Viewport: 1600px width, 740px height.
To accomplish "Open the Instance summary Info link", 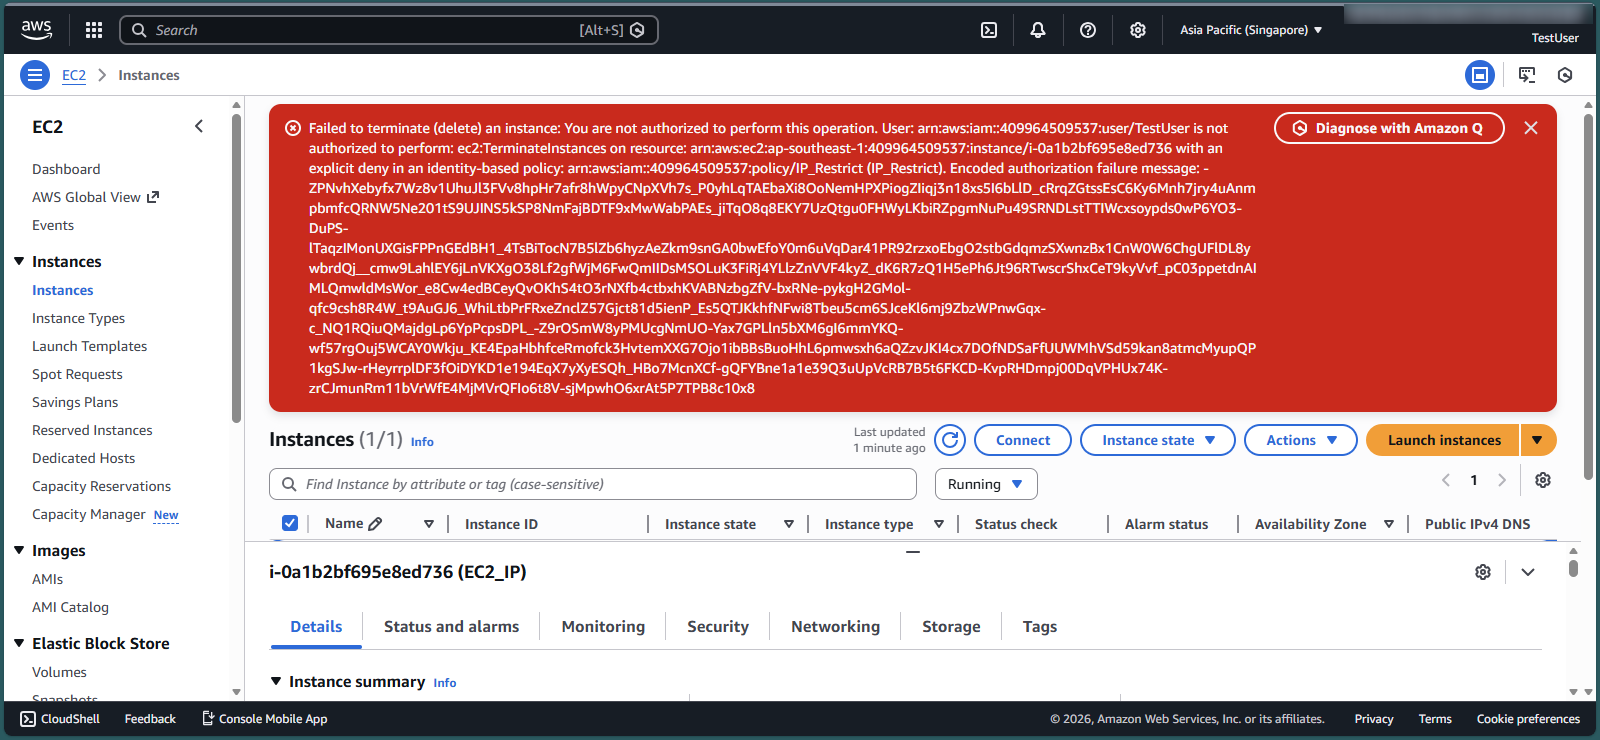I will pyautogui.click(x=445, y=682).
